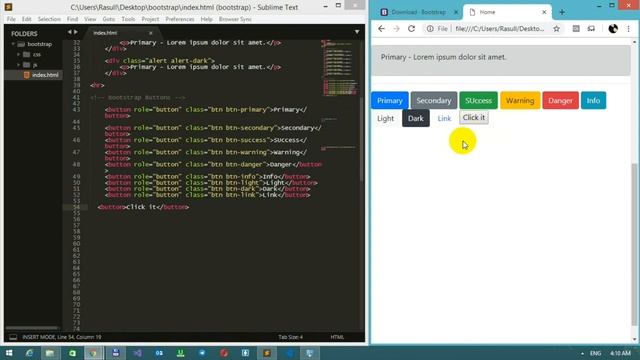
Task: Go to previous tab with Sublime's left arrow
Action: [x=69, y=32]
